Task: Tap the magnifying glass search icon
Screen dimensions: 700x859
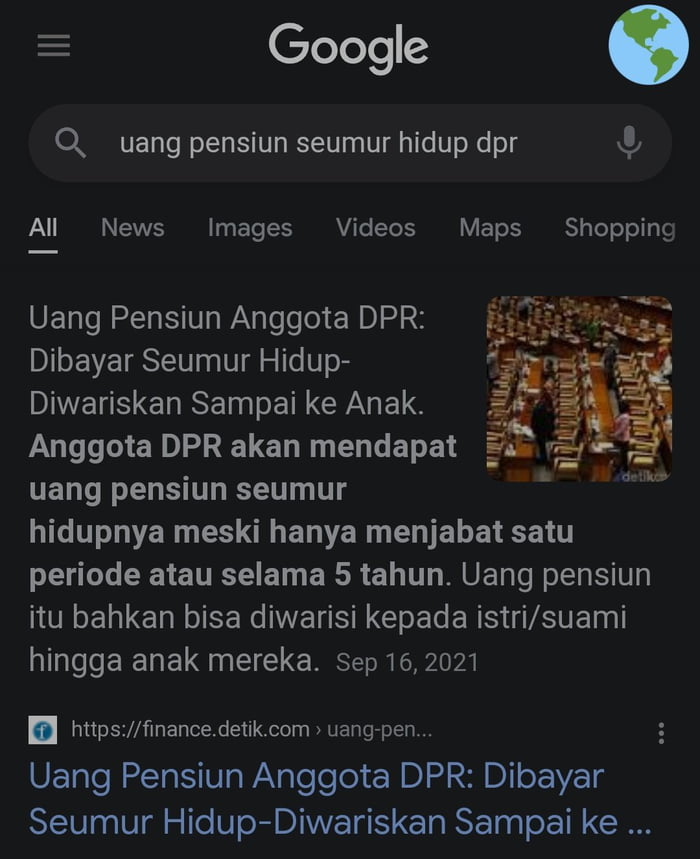Action: pos(71,143)
